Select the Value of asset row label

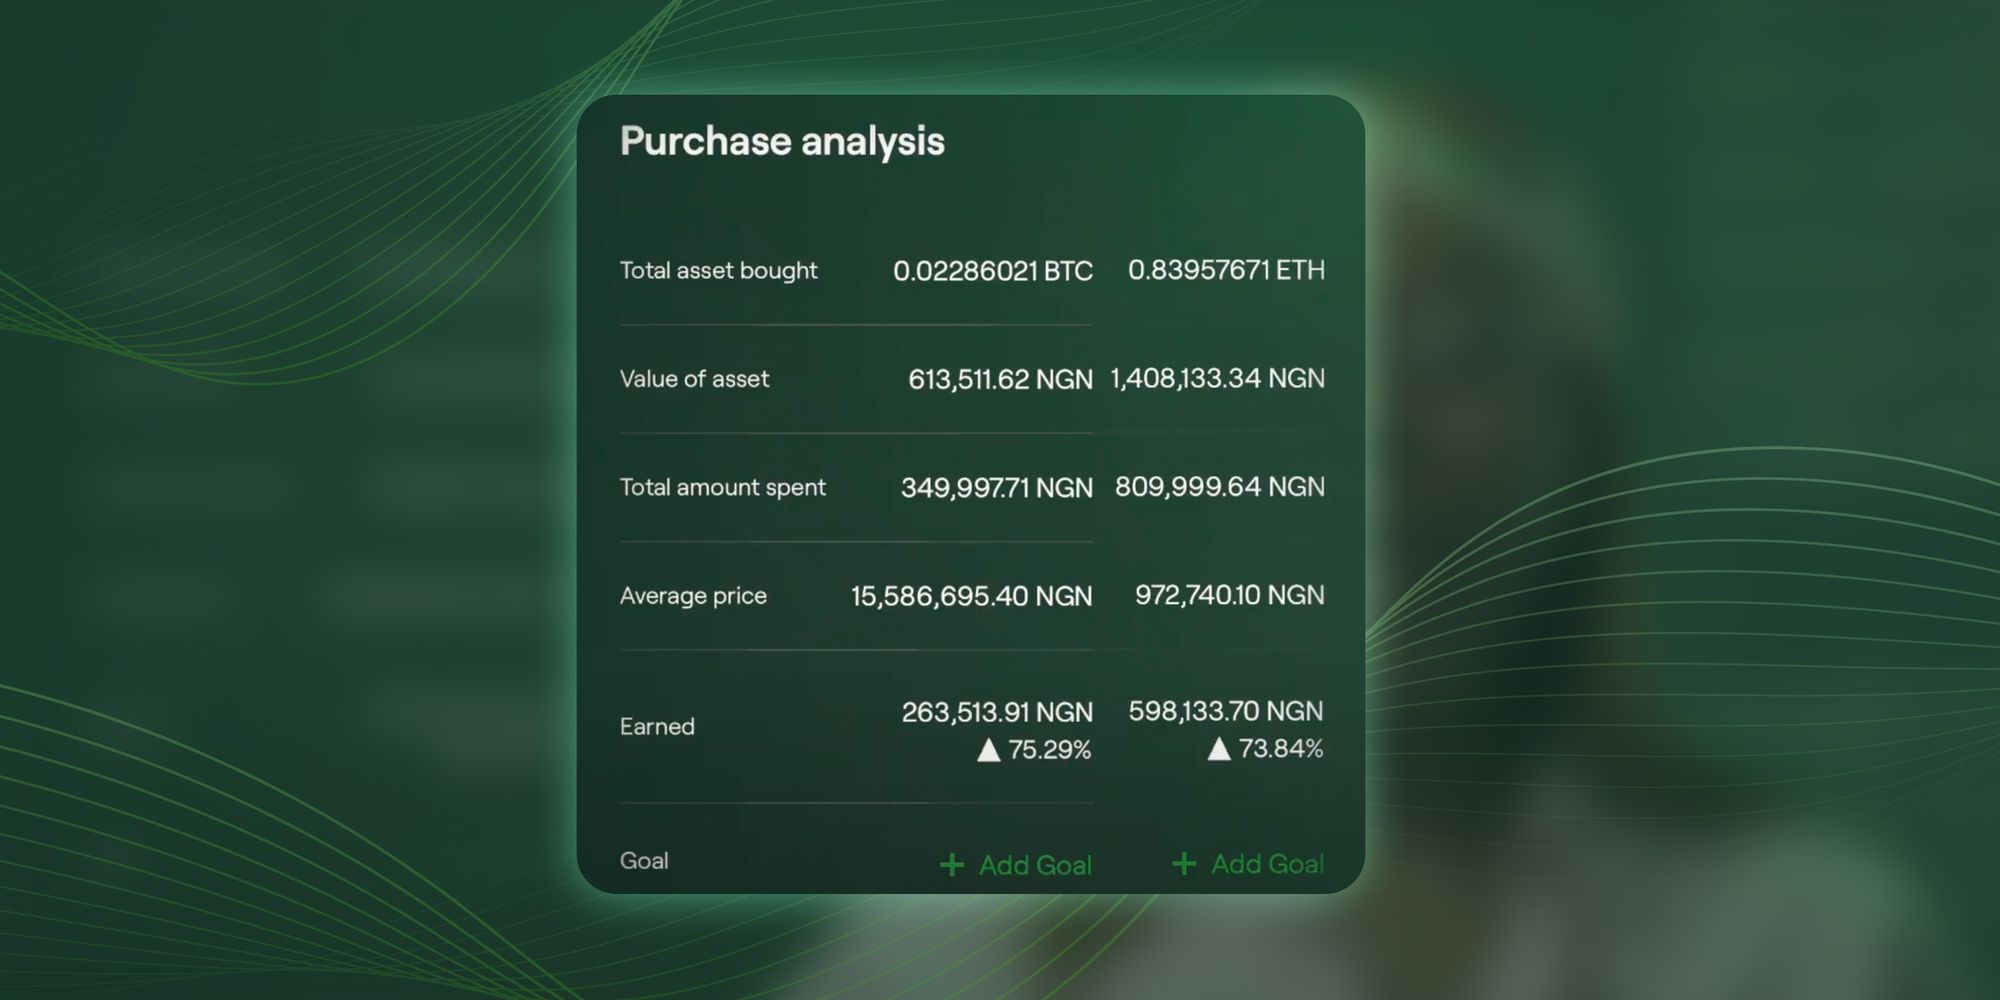[694, 379]
